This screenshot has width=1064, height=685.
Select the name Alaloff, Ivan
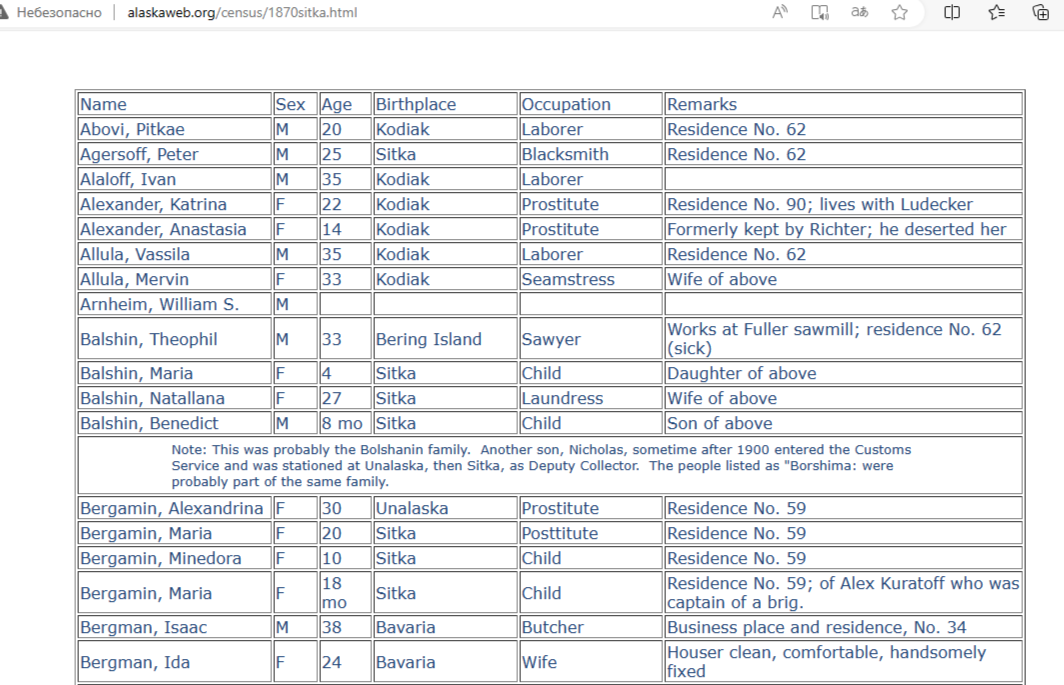[128, 179]
